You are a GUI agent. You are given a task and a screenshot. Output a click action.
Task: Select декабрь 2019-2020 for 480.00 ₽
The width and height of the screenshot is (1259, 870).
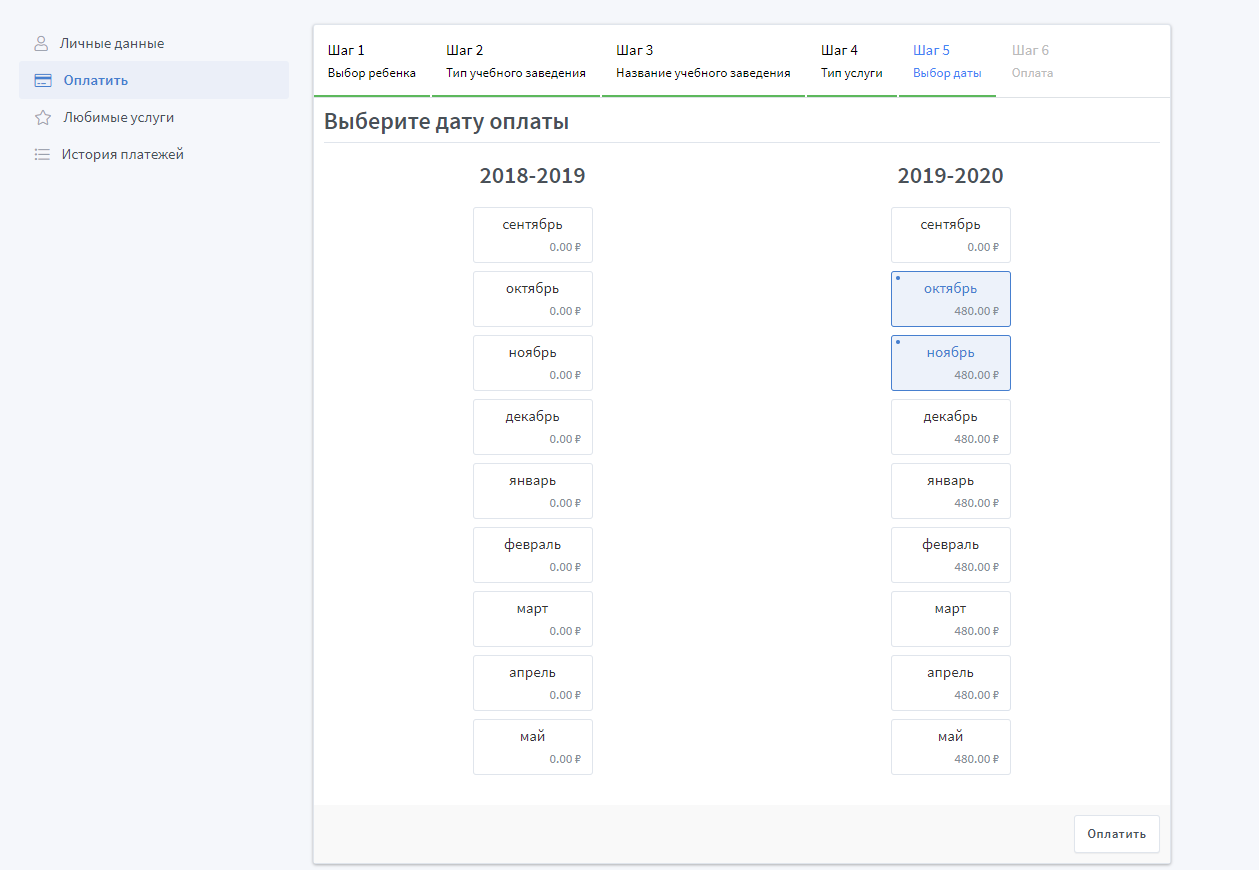950,427
